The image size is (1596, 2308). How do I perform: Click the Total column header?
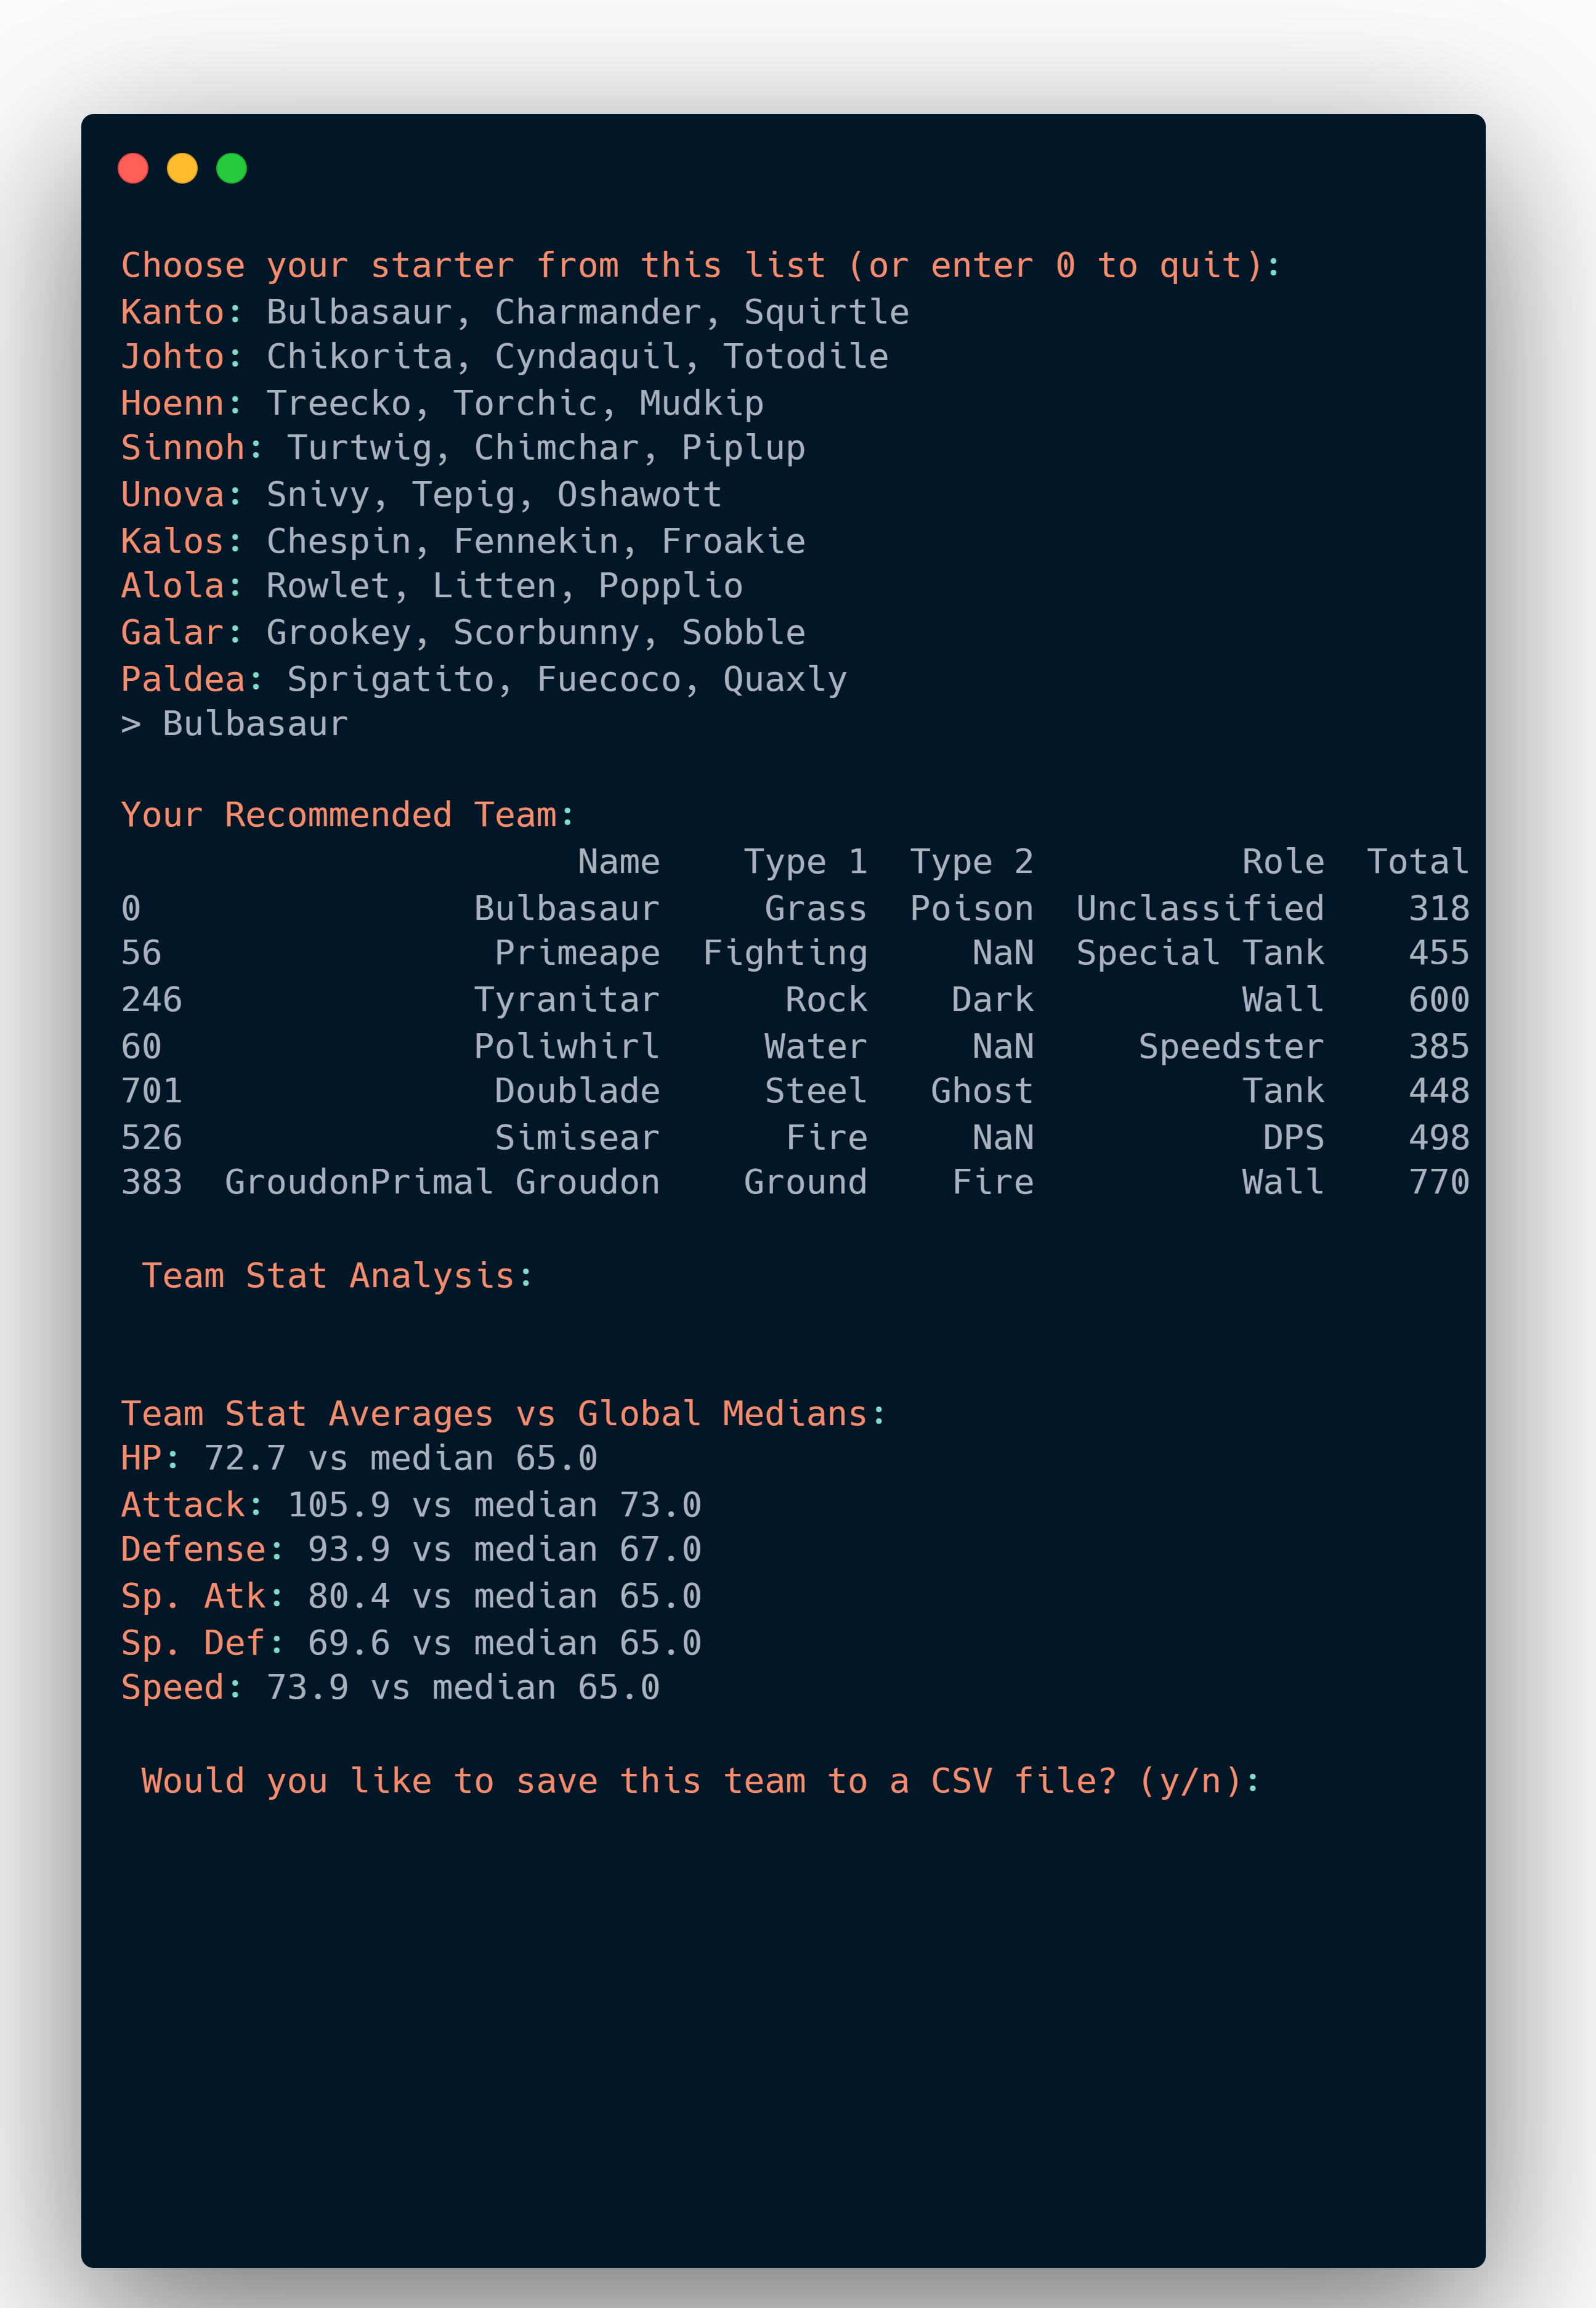pos(1417,862)
